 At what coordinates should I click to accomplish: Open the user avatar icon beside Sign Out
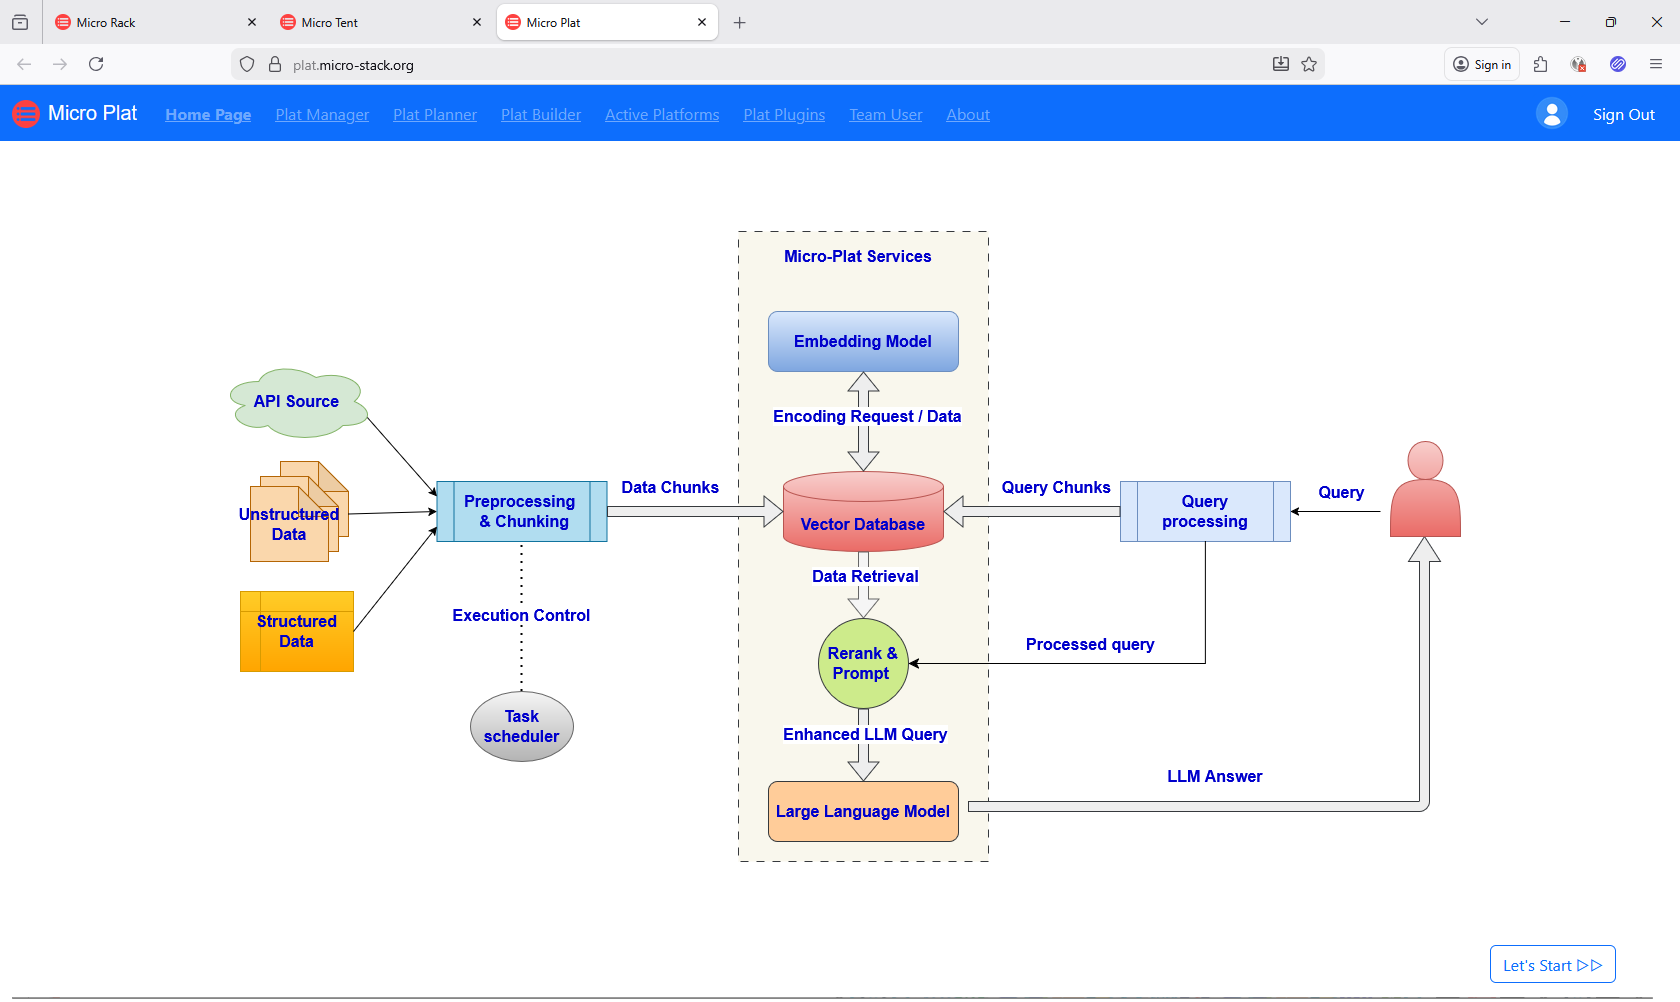coord(1551,113)
